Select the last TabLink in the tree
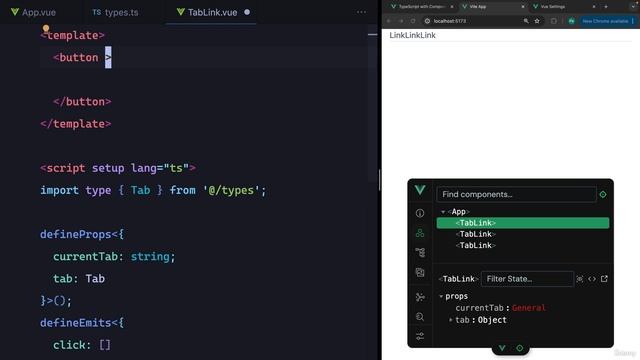 tap(476, 245)
